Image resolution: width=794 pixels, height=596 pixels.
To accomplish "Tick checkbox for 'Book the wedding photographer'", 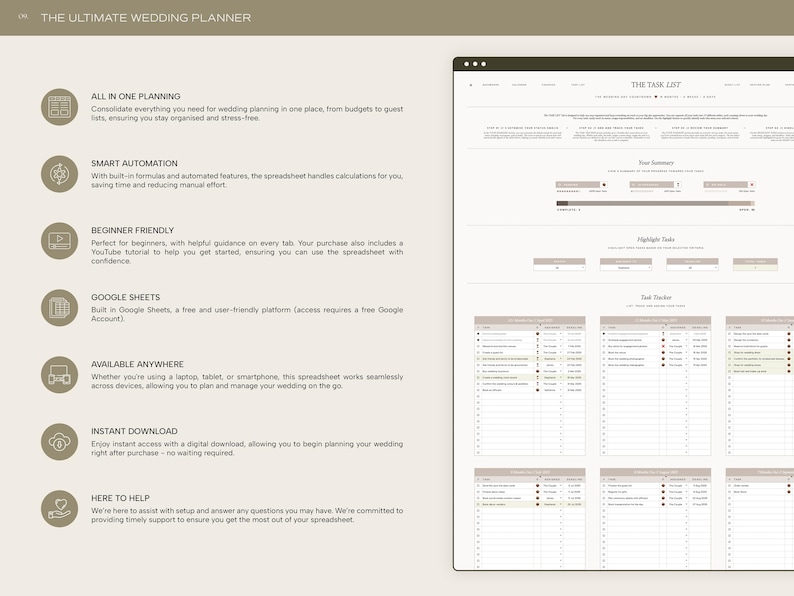I will click(x=604, y=359).
